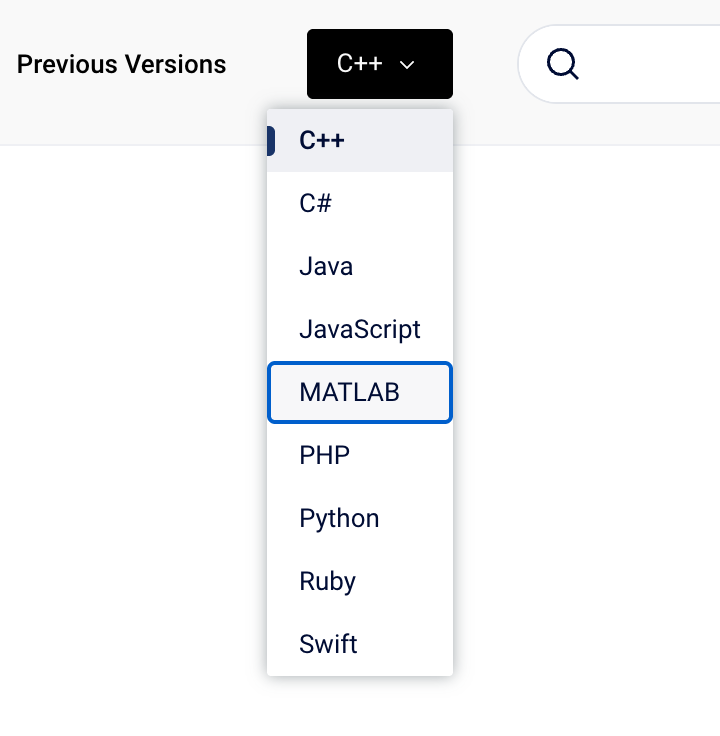This screenshot has width=720, height=736.
Task: Select the focused MATLAB option
Action: [x=360, y=392]
